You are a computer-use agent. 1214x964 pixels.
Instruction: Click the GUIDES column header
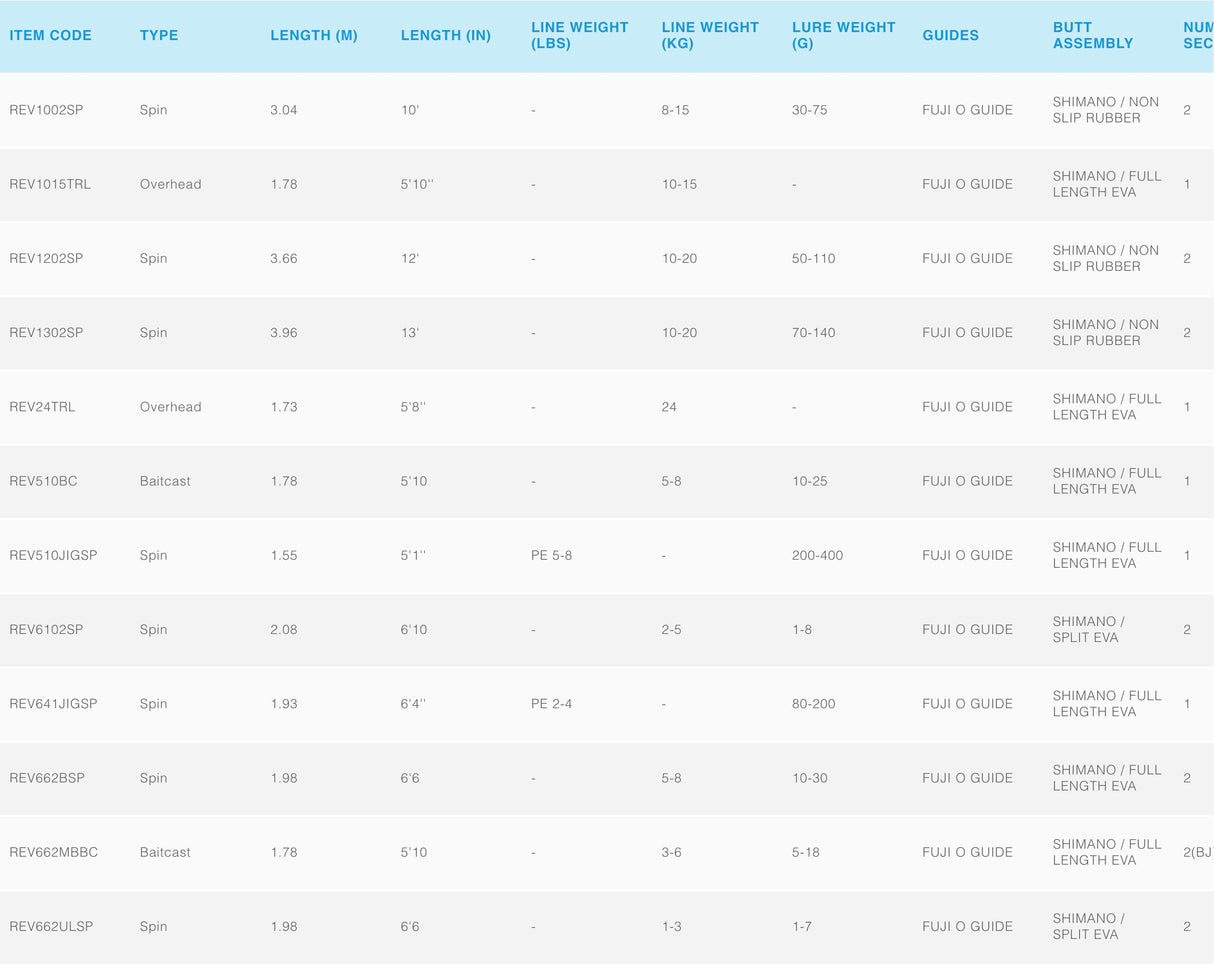point(950,35)
